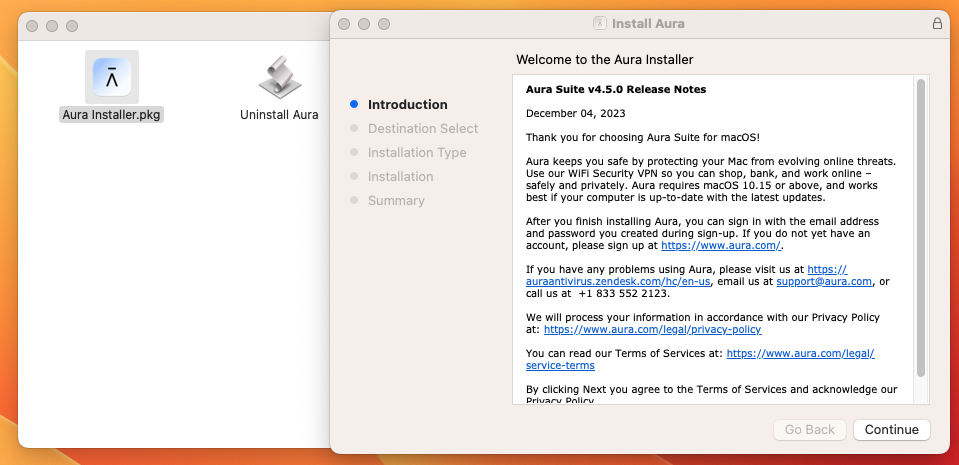
Task: Select the Uninstall Aura script icon
Action: click(280, 77)
